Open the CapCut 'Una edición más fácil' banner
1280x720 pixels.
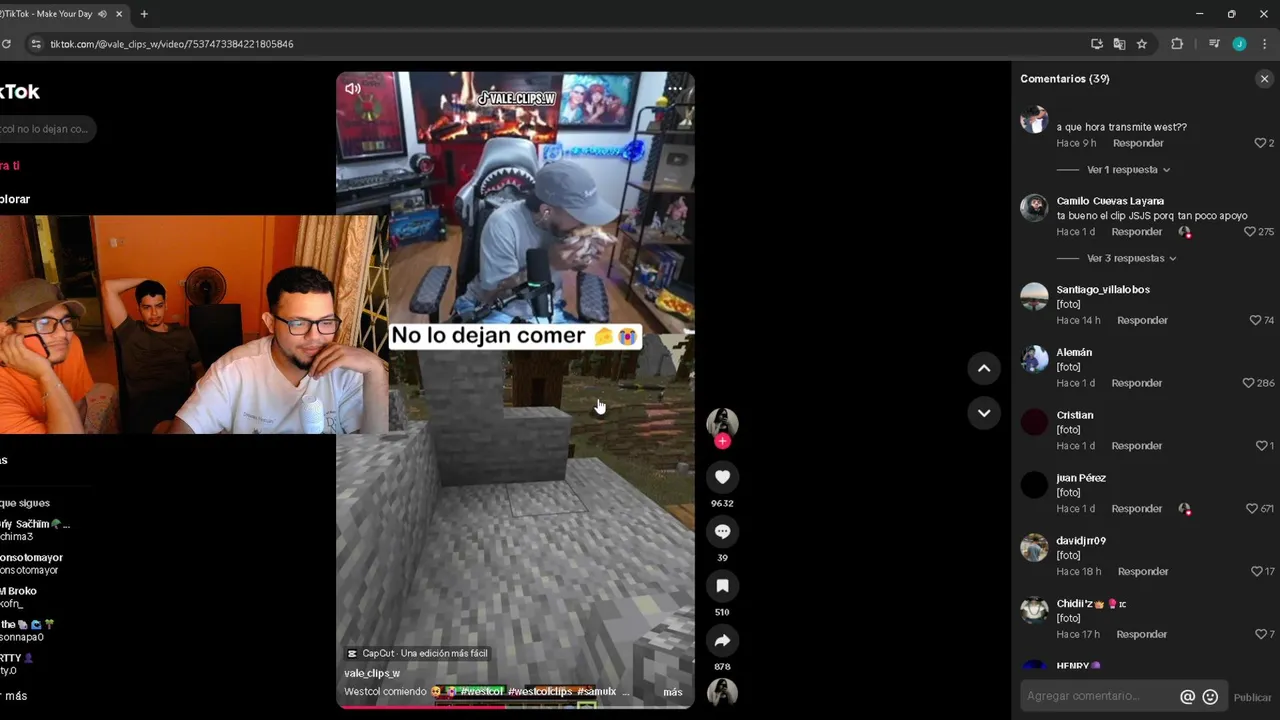(417, 653)
